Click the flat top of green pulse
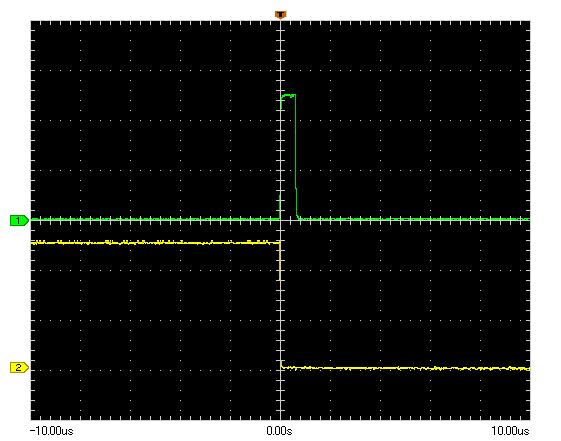 pos(289,95)
